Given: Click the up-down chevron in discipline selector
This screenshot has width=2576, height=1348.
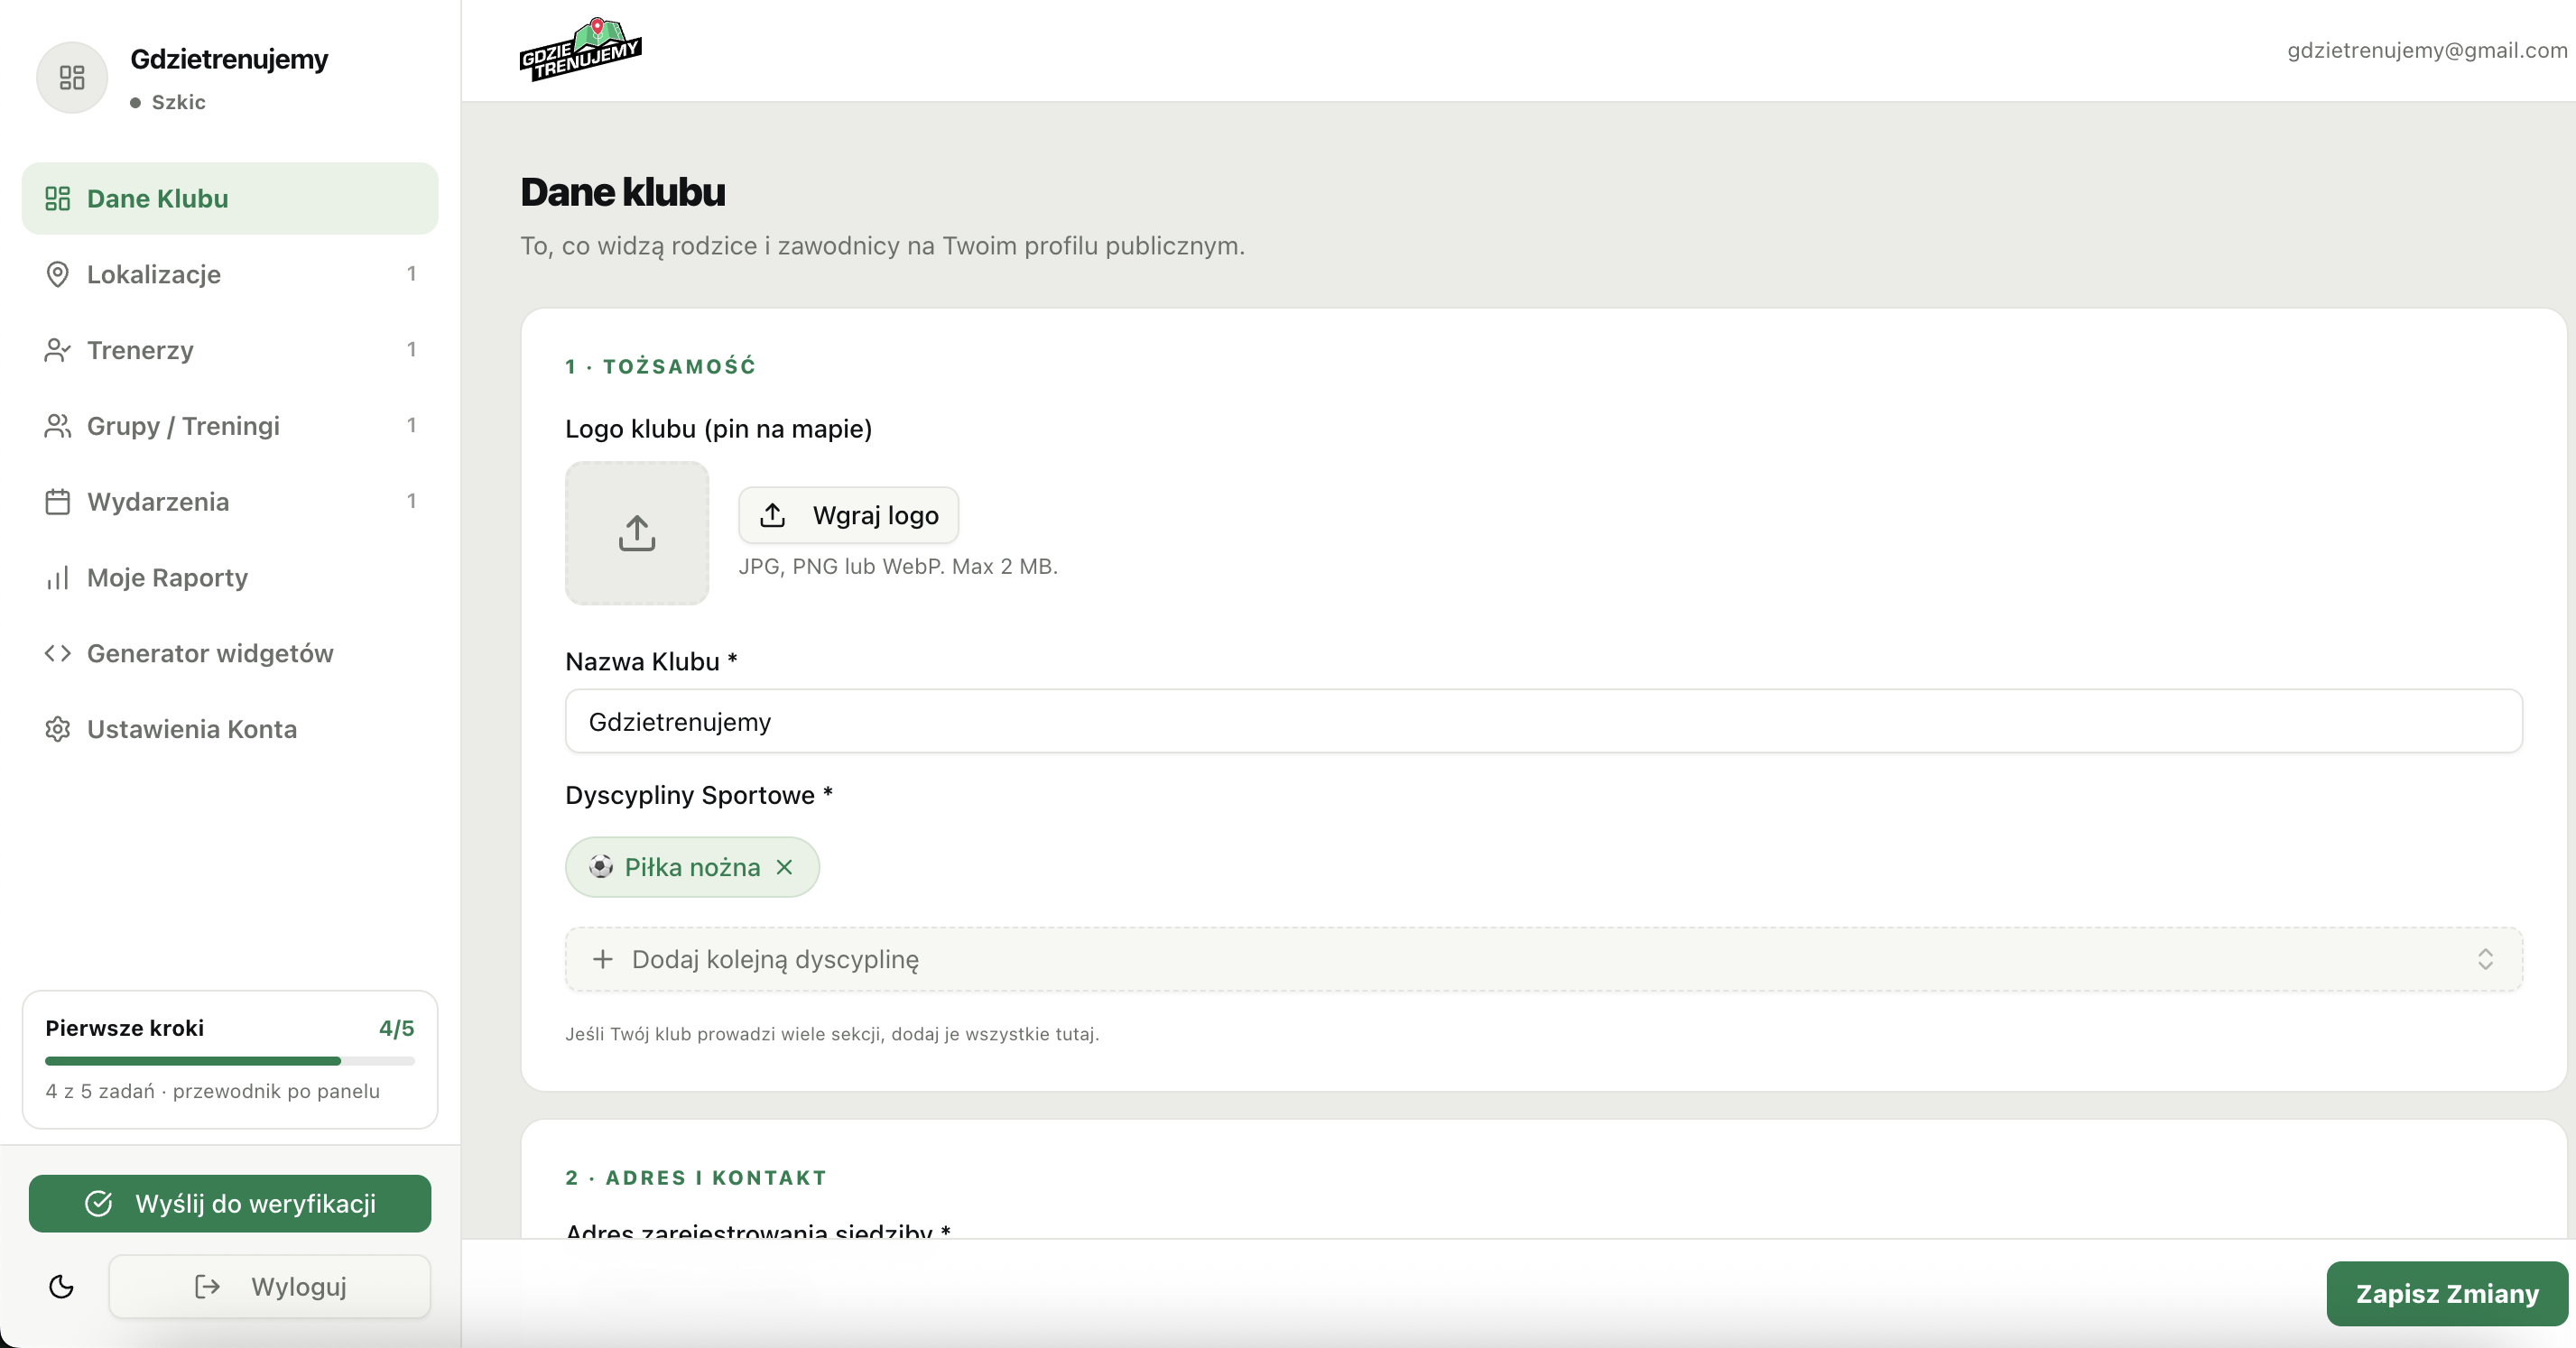Looking at the screenshot, I should 2485,959.
